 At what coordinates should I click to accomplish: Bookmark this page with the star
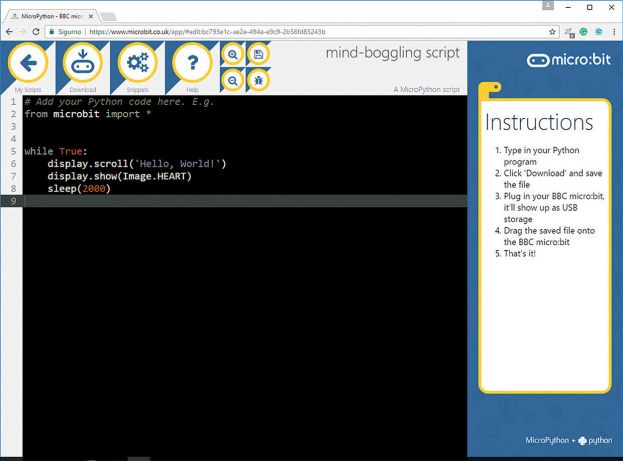coord(552,32)
